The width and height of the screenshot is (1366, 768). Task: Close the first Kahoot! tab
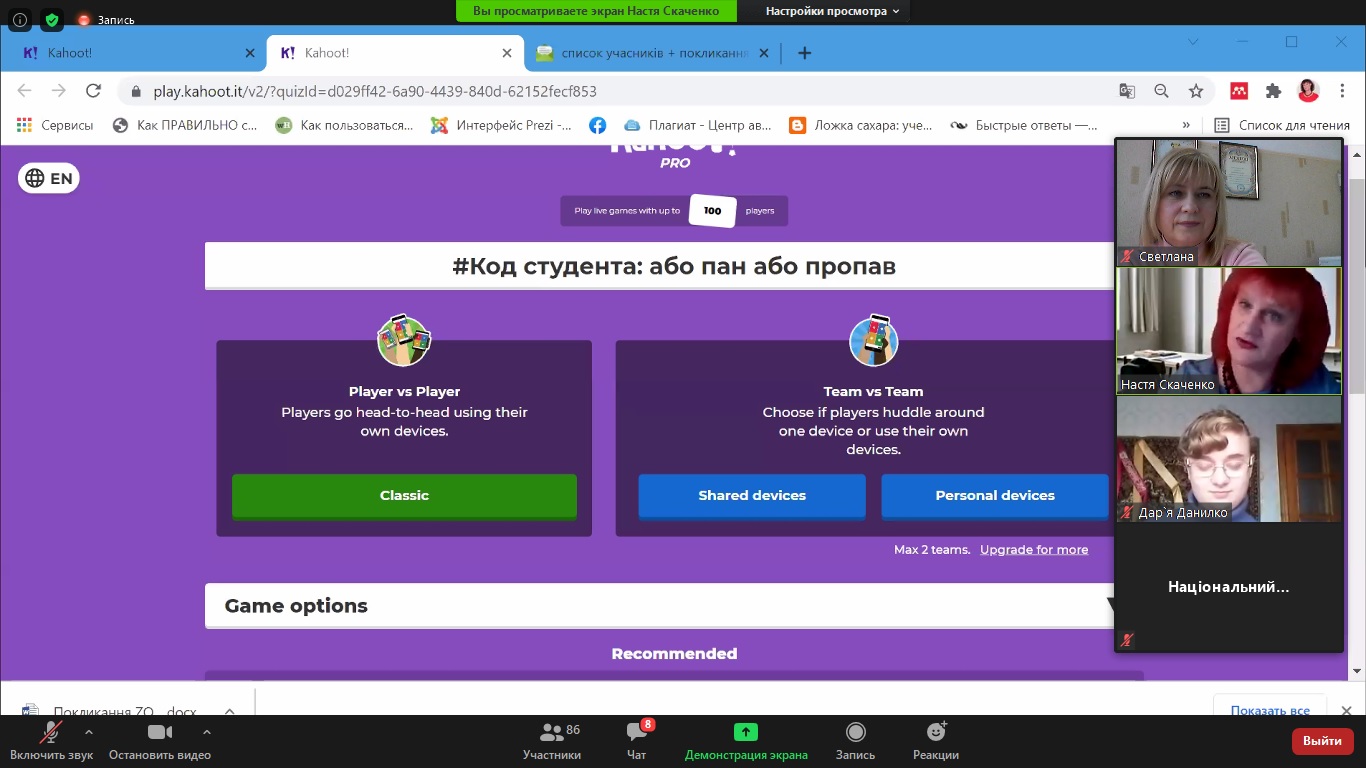(250, 53)
